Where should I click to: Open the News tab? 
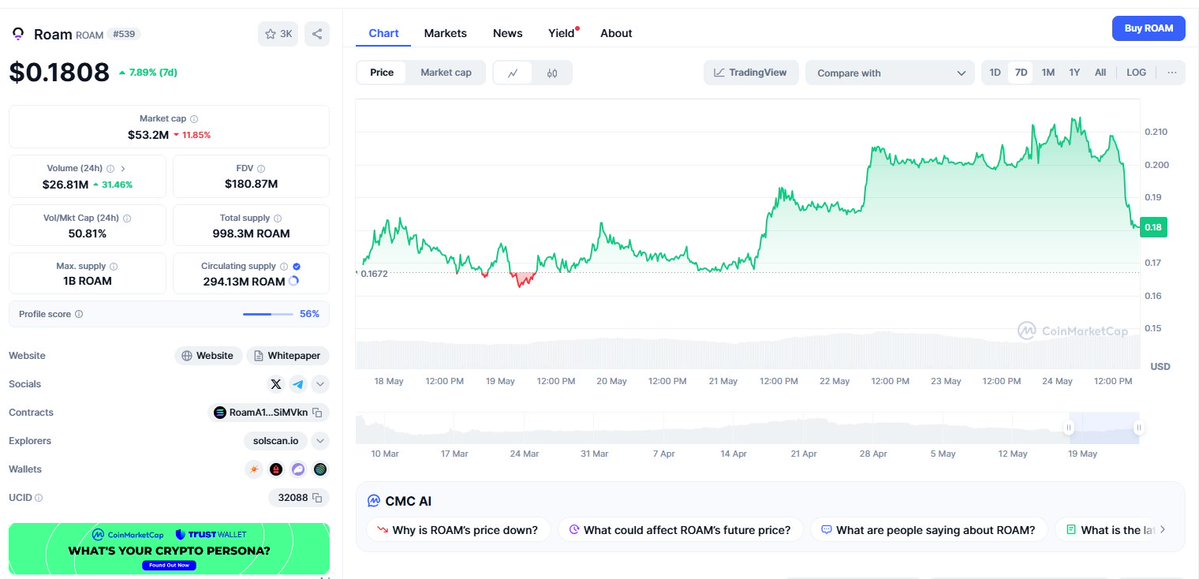(x=508, y=33)
